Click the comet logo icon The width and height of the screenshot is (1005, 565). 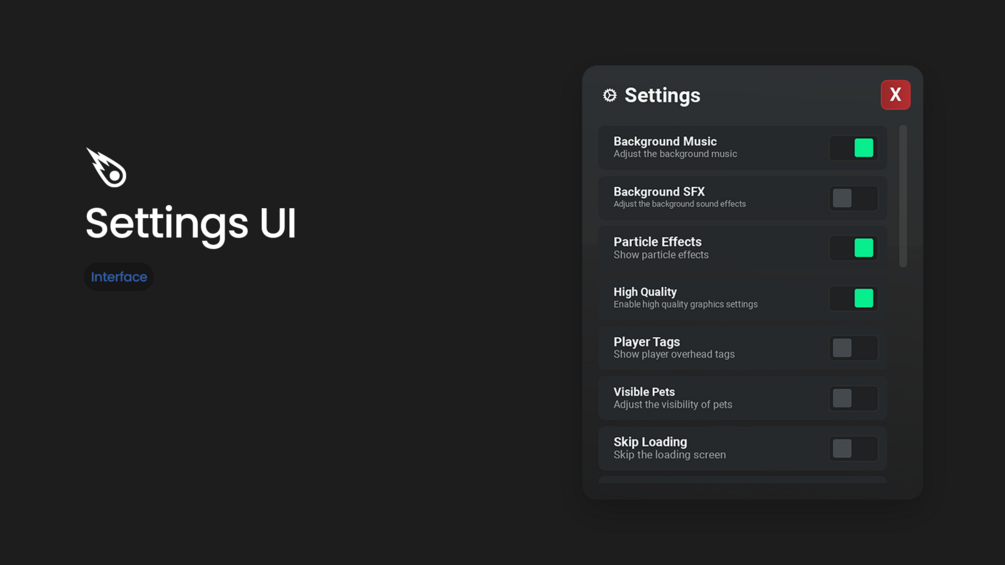[x=107, y=168]
